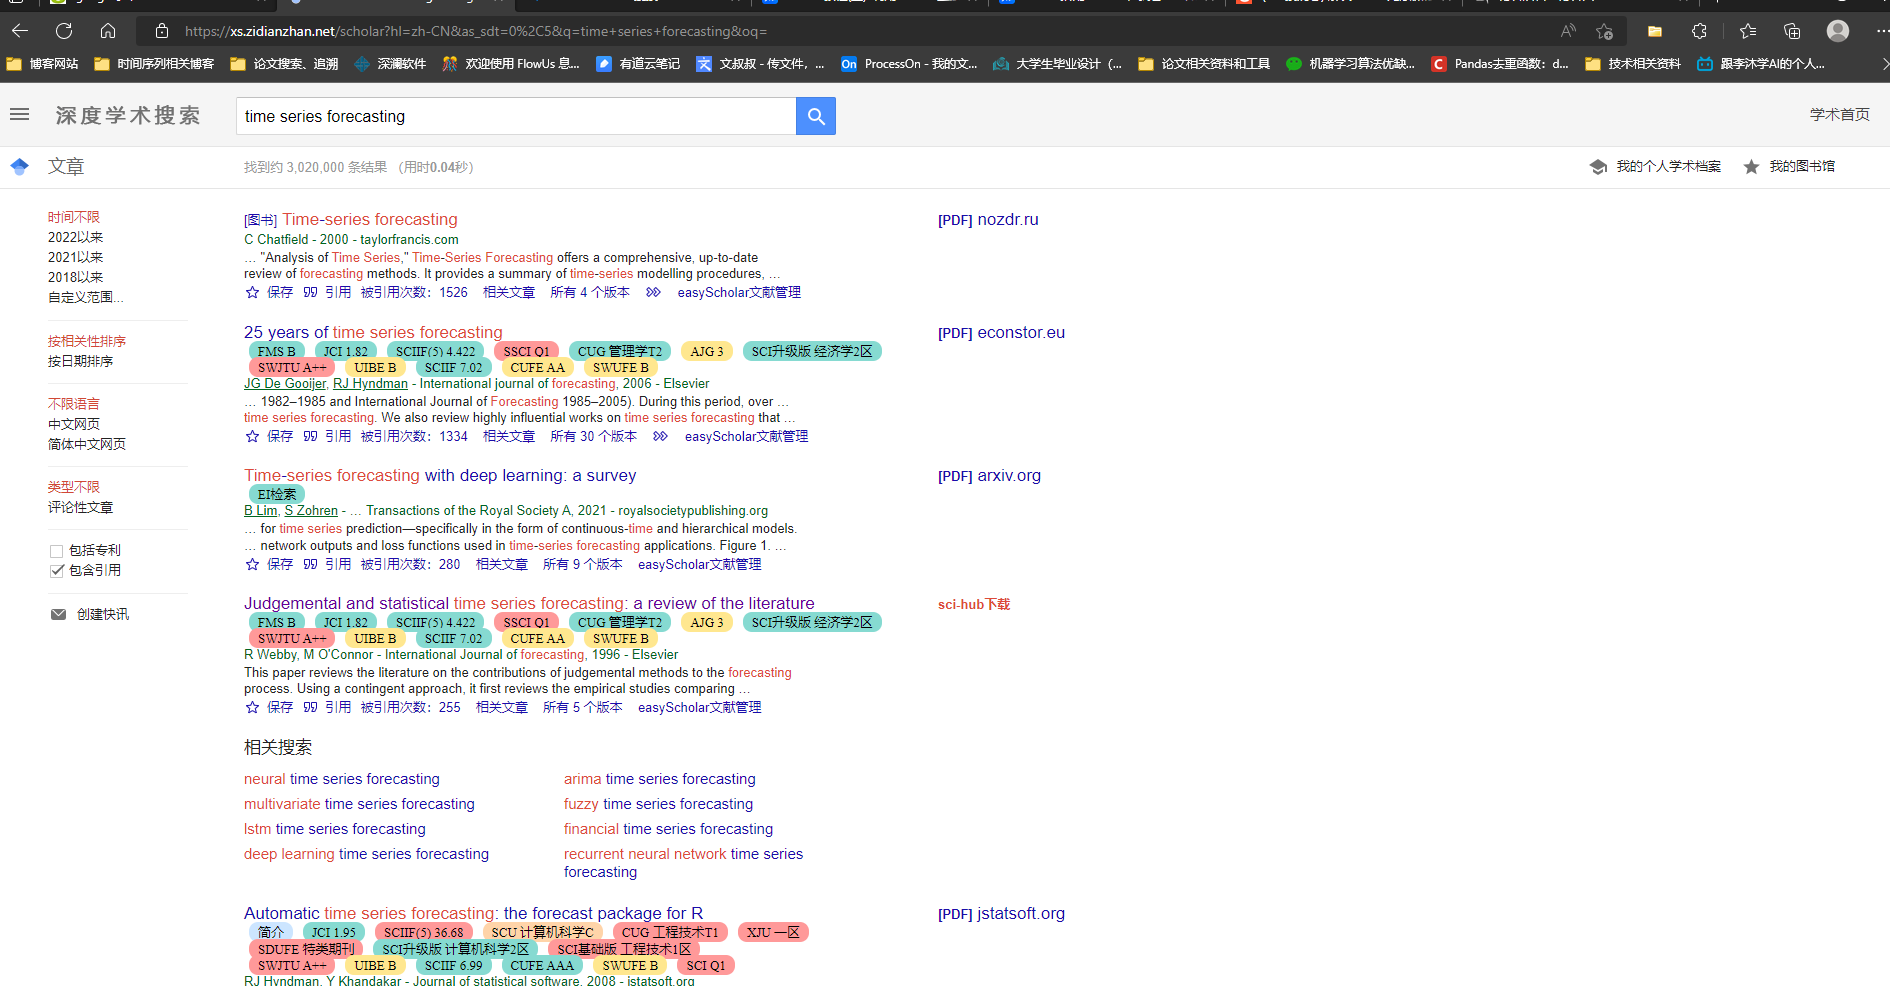This screenshot has height=986, width=1890.
Task: Search related 'arima time series forecasting'
Action: (660, 779)
